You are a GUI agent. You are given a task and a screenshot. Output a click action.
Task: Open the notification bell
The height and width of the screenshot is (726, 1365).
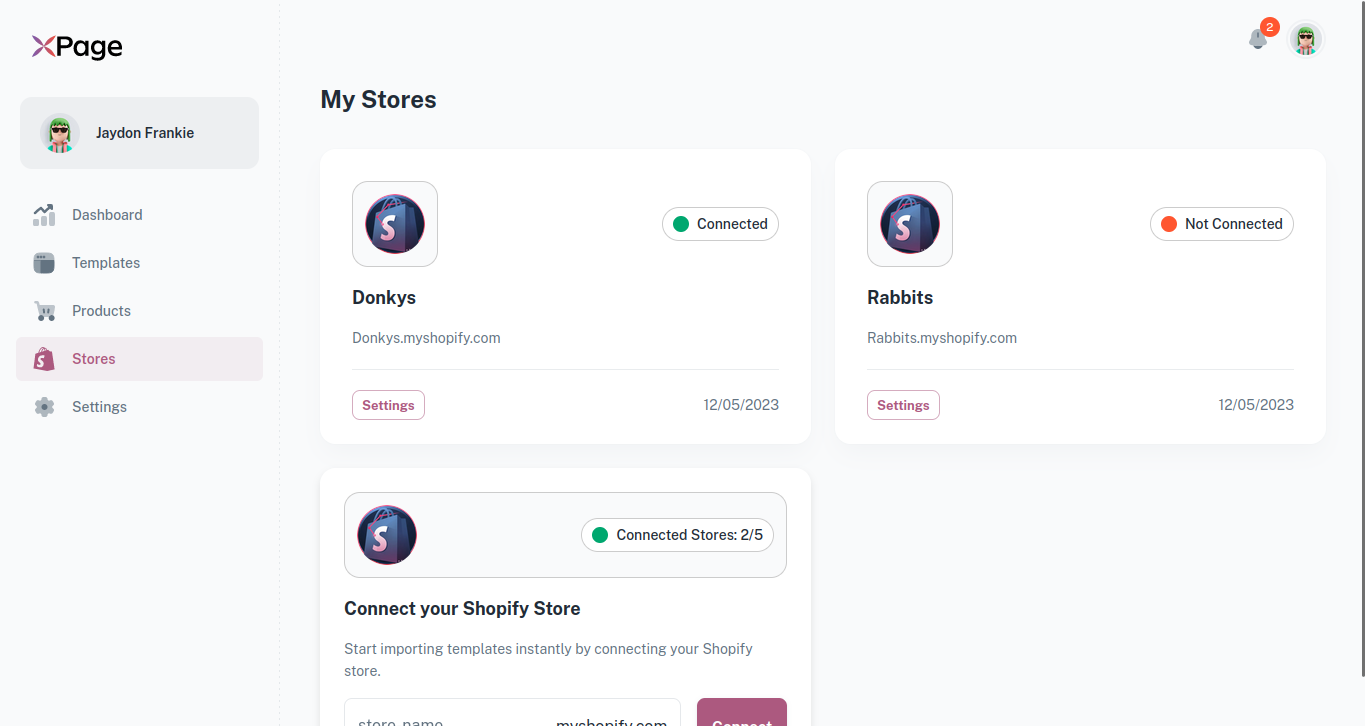pyautogui.click(x=1257, y=38)
